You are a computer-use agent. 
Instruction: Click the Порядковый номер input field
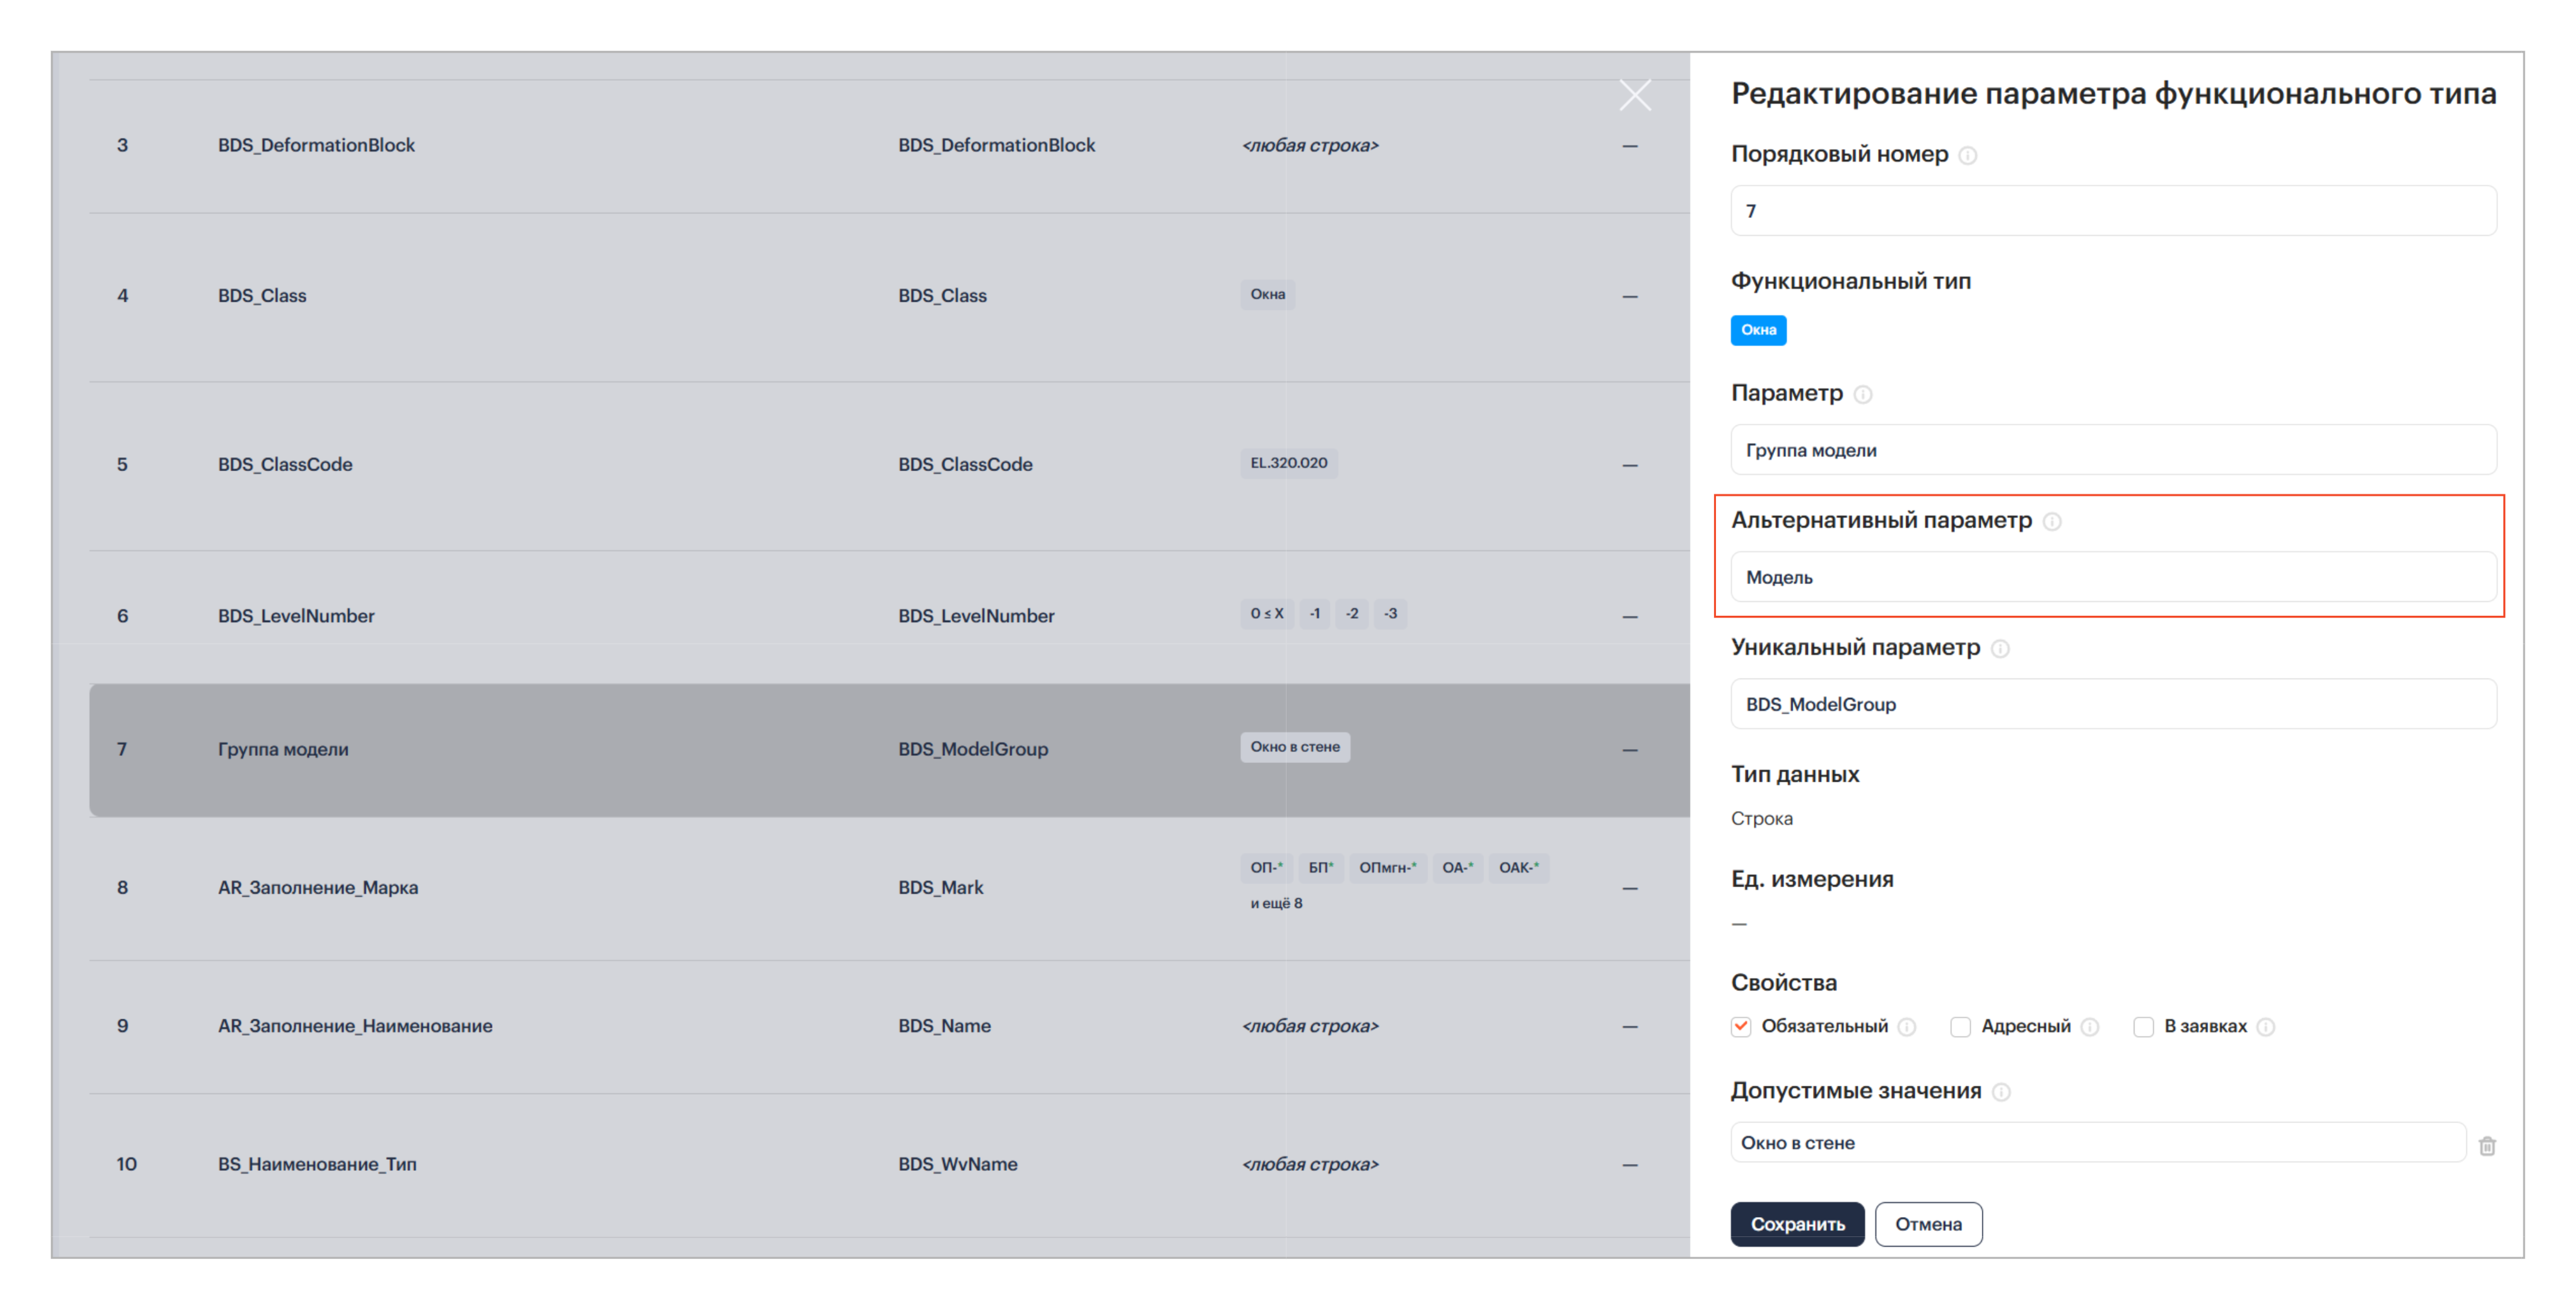2112,211
